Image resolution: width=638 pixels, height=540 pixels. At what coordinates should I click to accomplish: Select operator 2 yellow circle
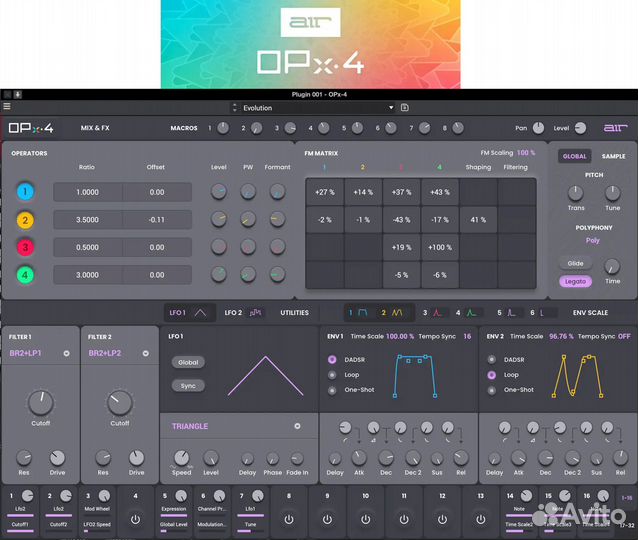pyautogui.click(x=25, y=220)
